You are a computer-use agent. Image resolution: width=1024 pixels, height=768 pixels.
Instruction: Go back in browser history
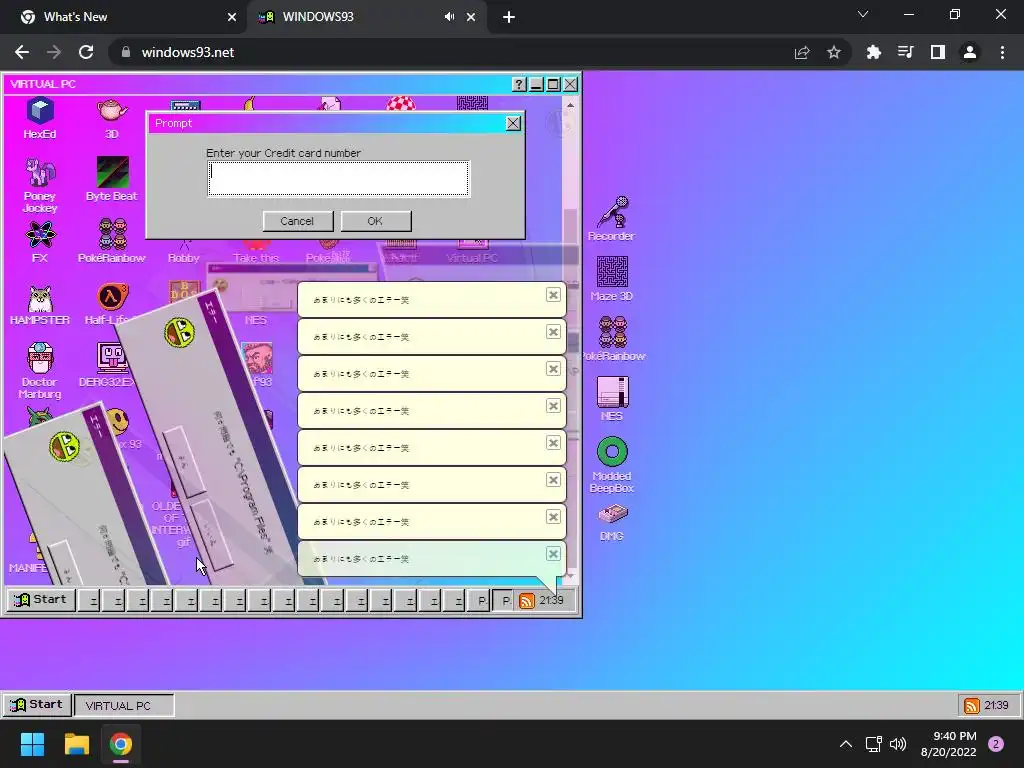coord(22,52)
